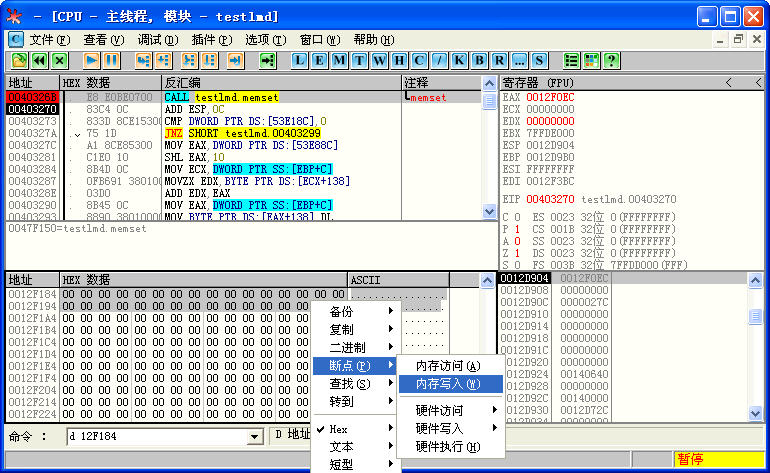Click dump pane scrollbar up arrow

(487, 280)
